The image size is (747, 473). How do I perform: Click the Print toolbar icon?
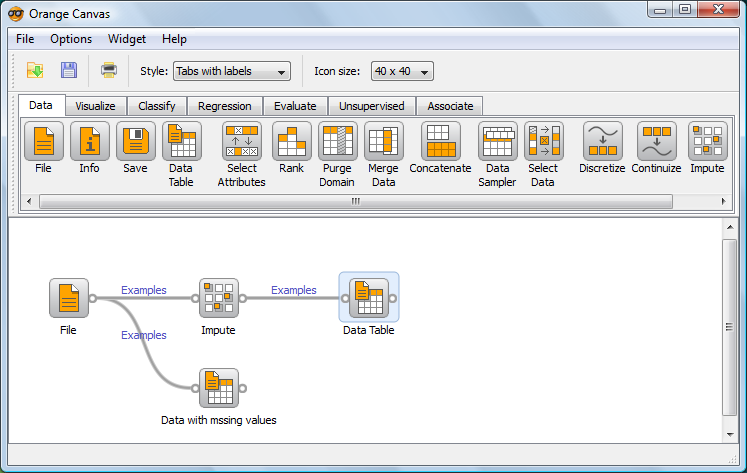click(109, 70)
